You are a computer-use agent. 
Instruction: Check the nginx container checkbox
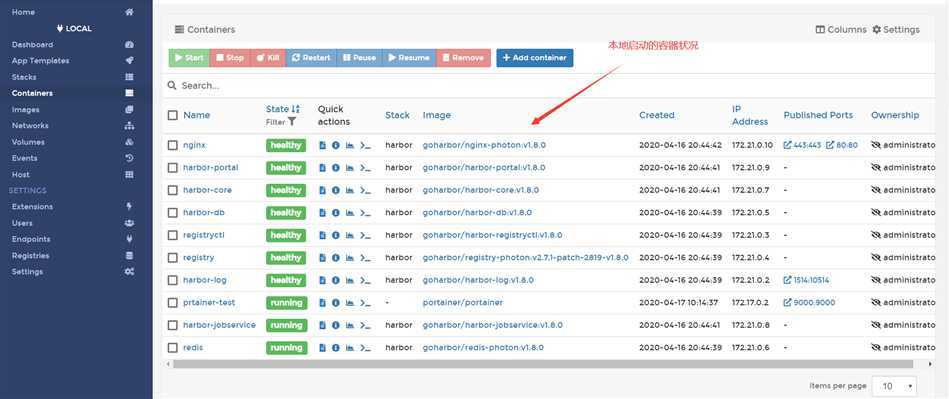[172, 145]
